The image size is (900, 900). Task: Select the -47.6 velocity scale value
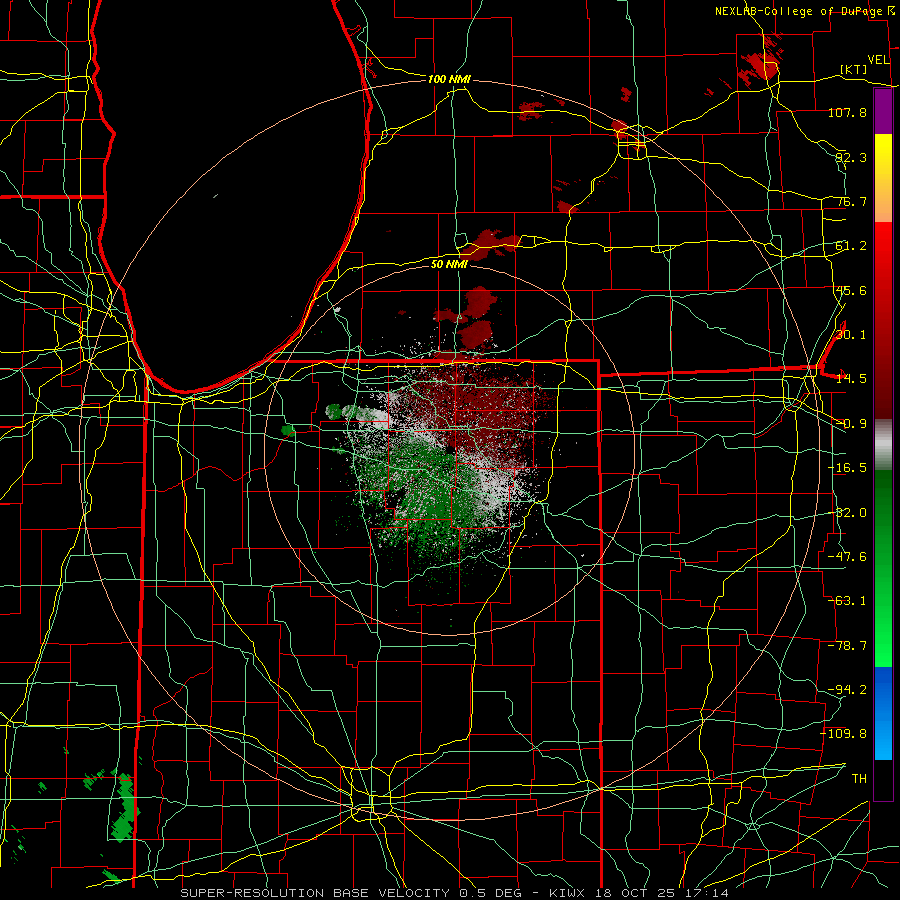847,557
